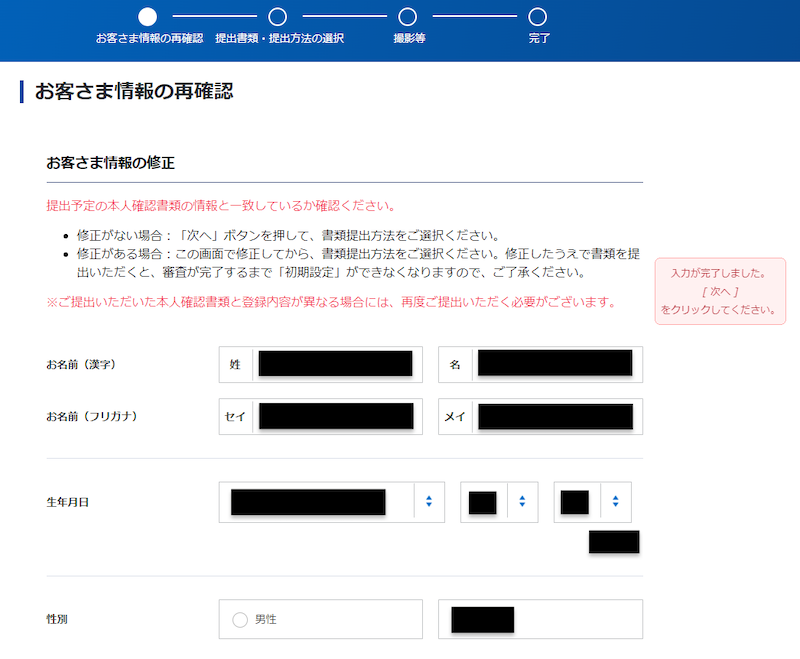
Task: Focus the メイ furigana field
Action: (x=553, y=416)
